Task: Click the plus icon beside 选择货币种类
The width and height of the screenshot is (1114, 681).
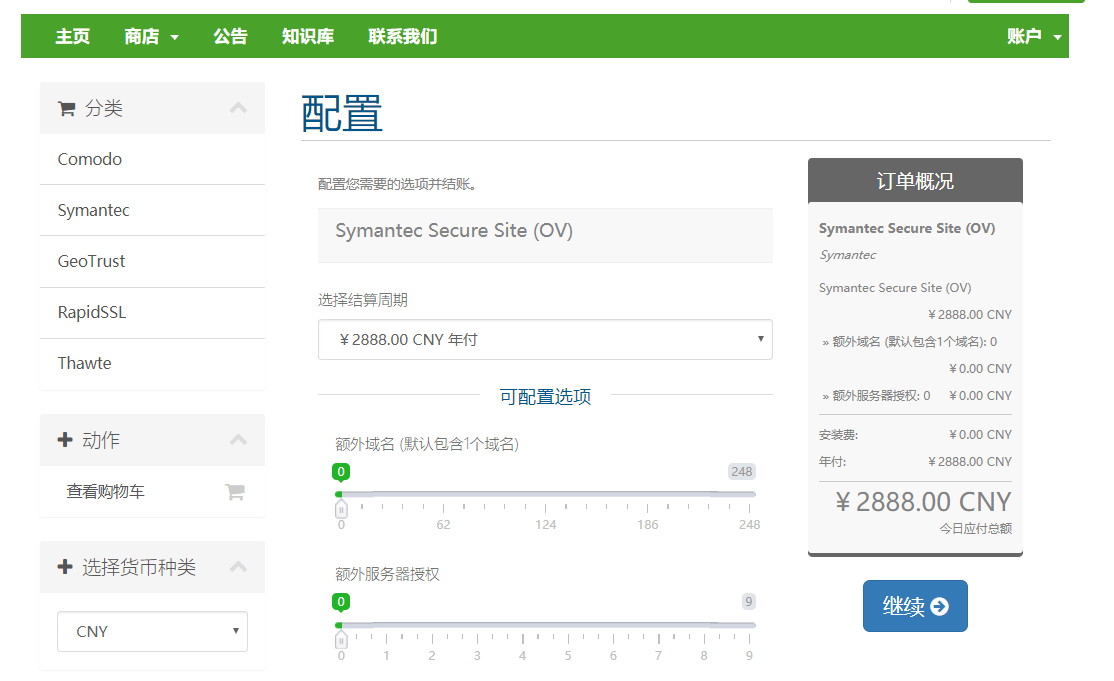Action: 66,567
